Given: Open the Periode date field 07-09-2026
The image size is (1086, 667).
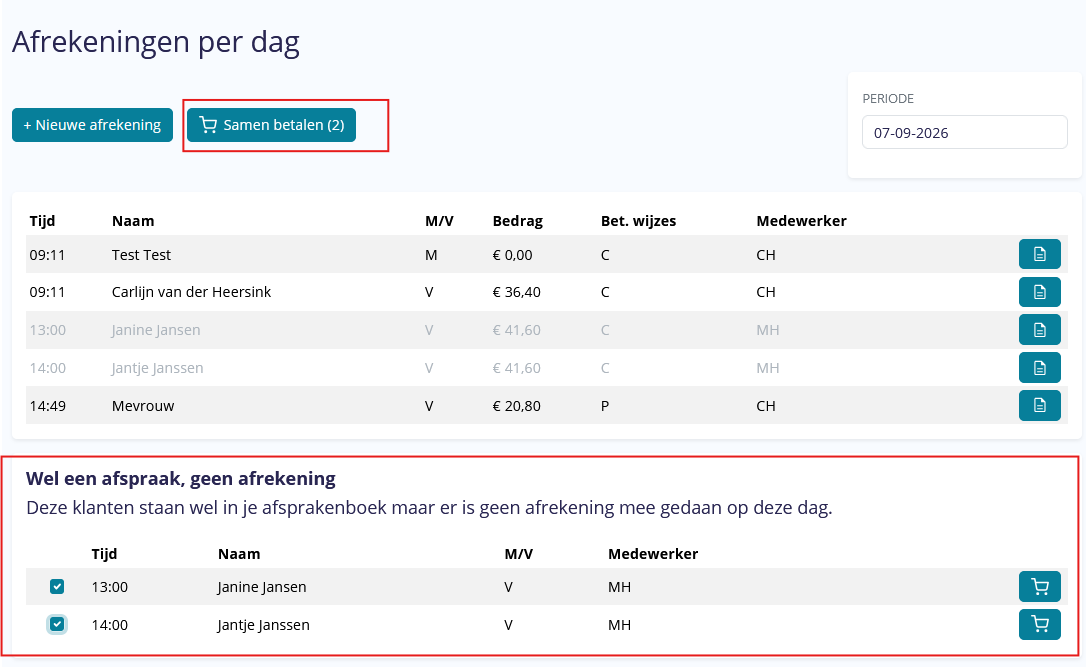Looking at the screenshot, I should coord(964,132).
